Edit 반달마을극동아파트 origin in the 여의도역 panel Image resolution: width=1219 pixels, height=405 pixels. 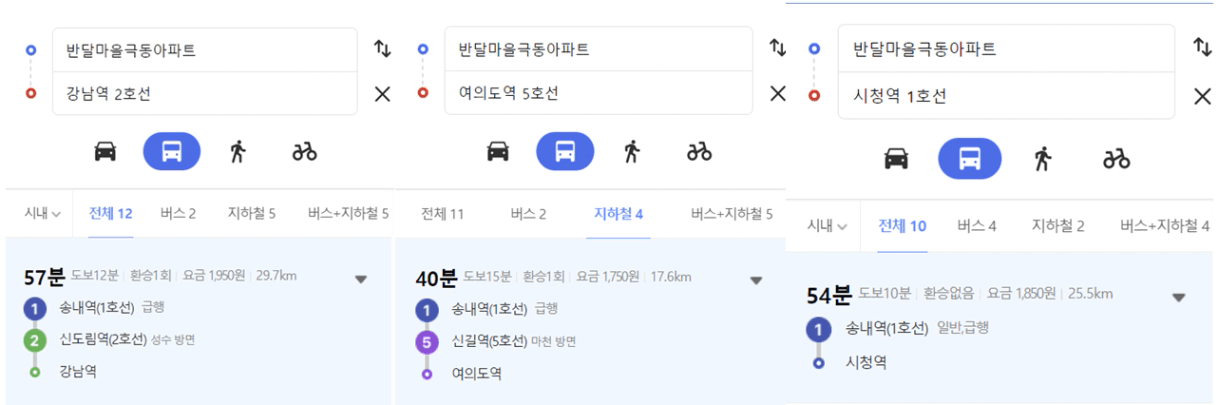pos(598,49)
